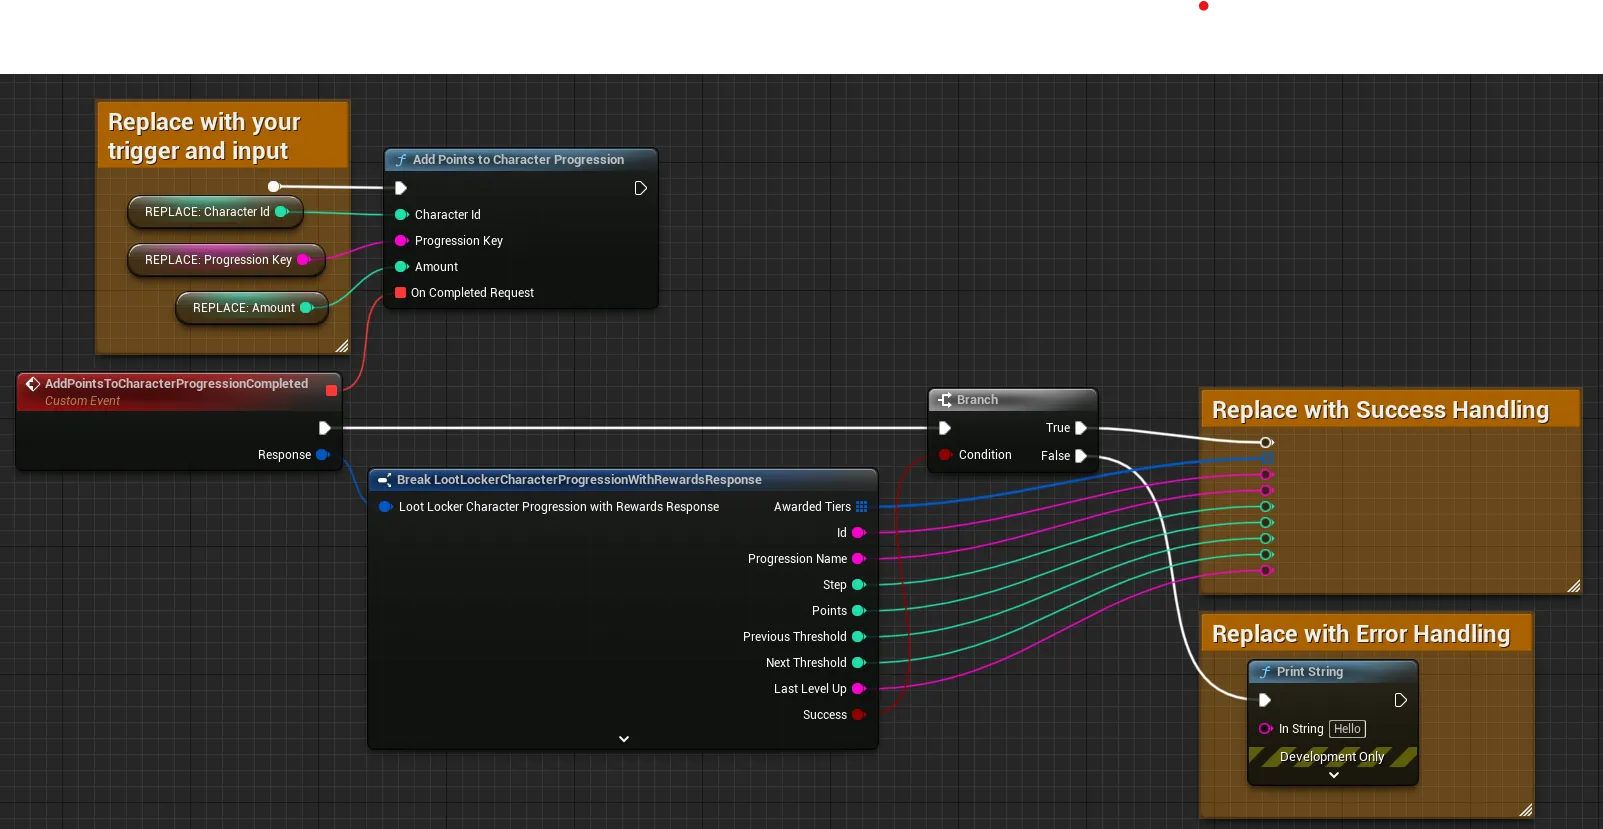The width and height of the screenshot is (1603, 829).
Task: Click the Development Only banner on Print String
Action: tap(1332, 757)
